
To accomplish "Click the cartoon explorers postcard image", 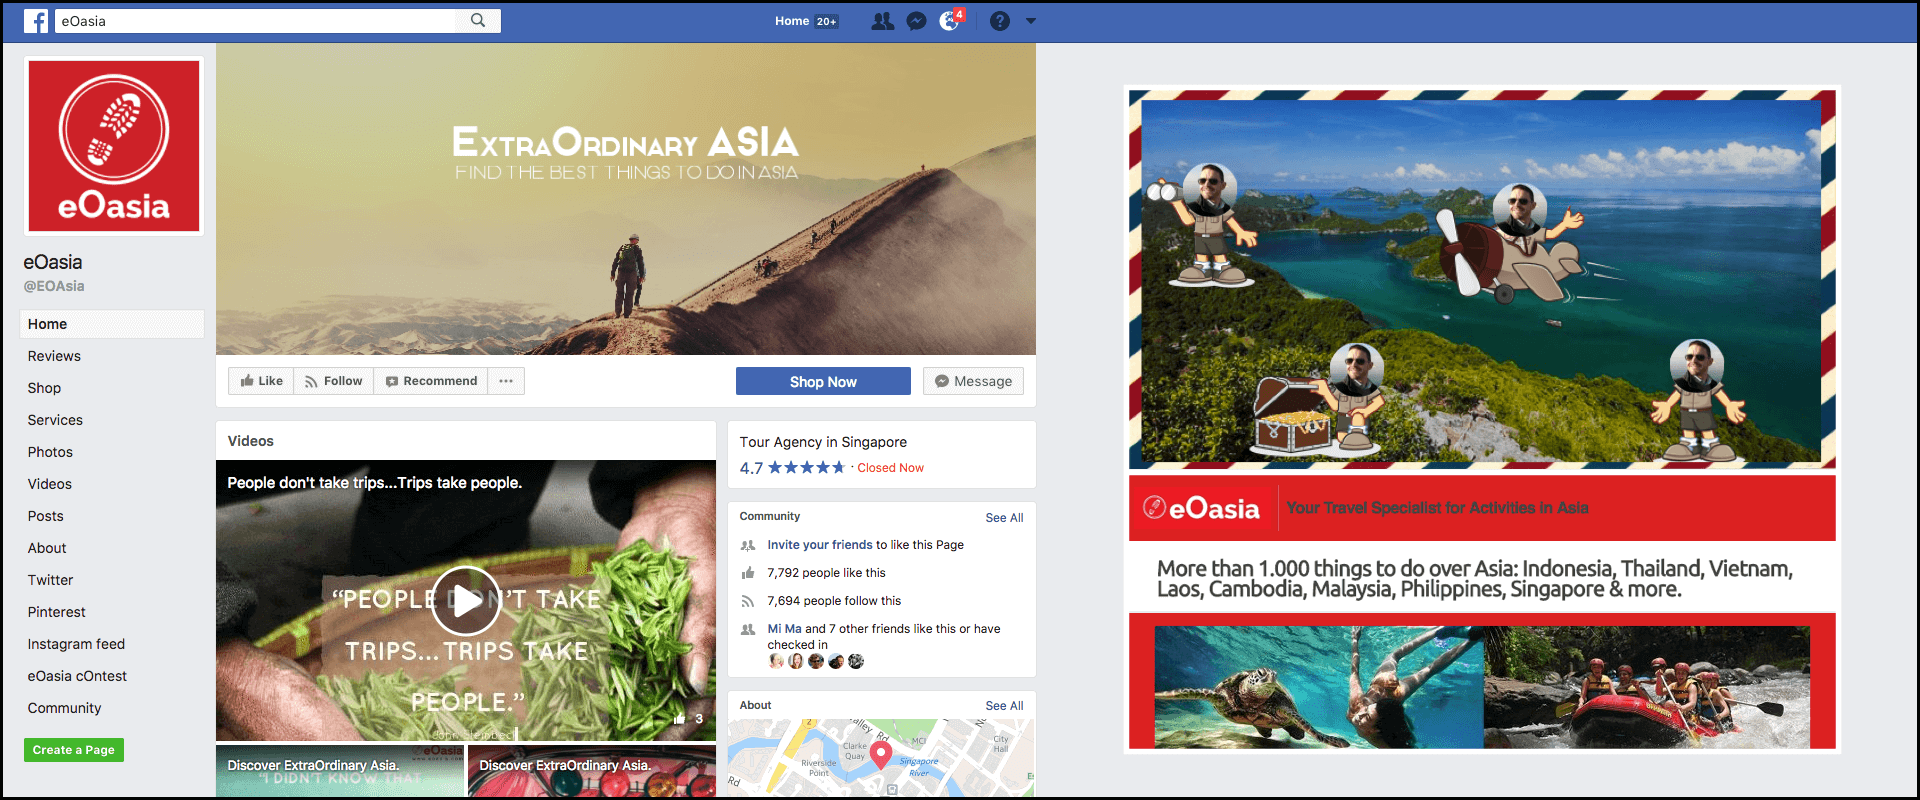I will click(1482, 279).
